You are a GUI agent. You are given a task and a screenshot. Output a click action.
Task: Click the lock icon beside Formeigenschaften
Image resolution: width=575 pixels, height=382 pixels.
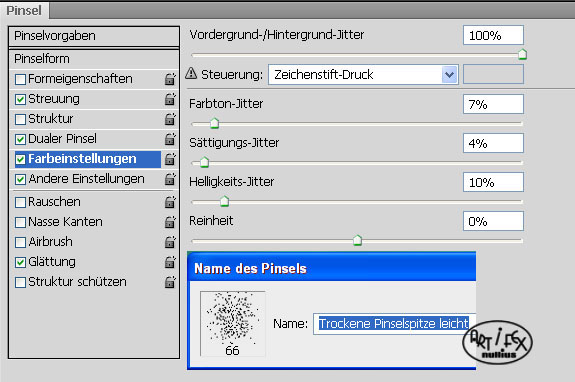(x=170, y=79)
